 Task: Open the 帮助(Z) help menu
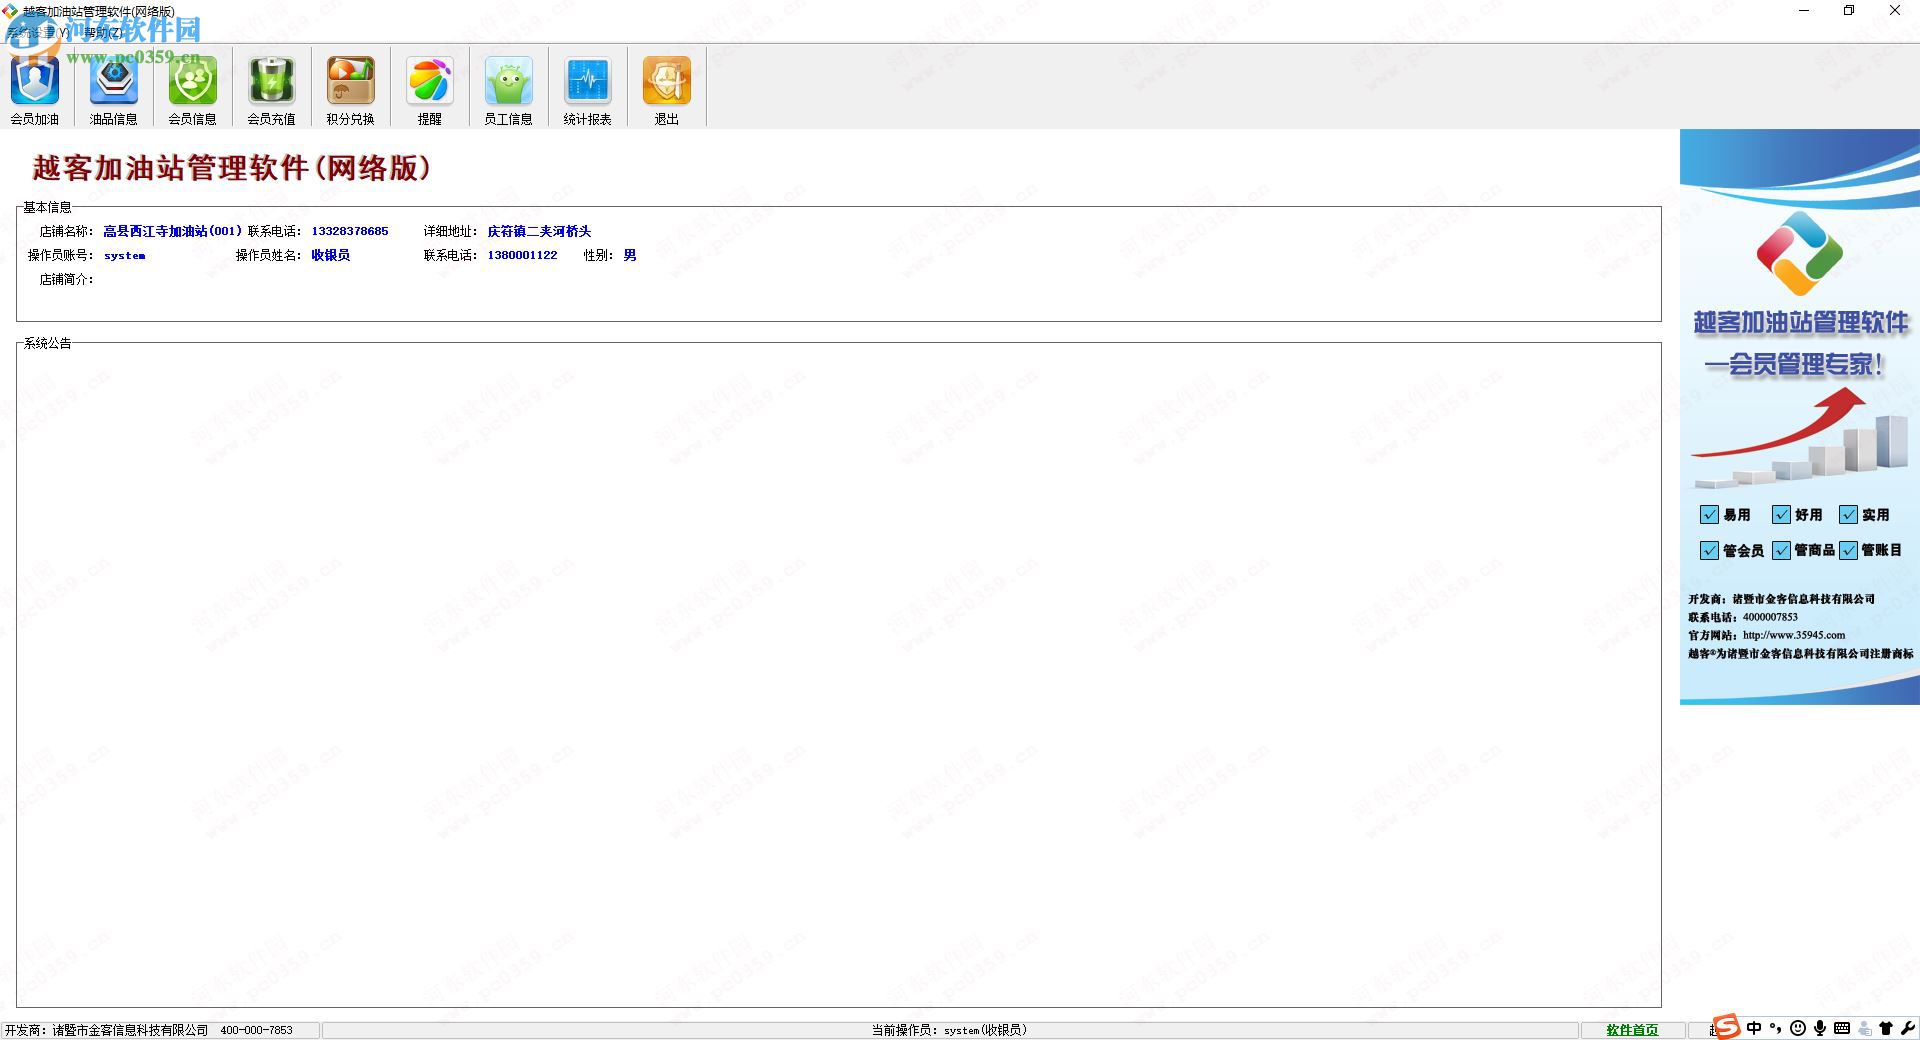pos(104,32)
